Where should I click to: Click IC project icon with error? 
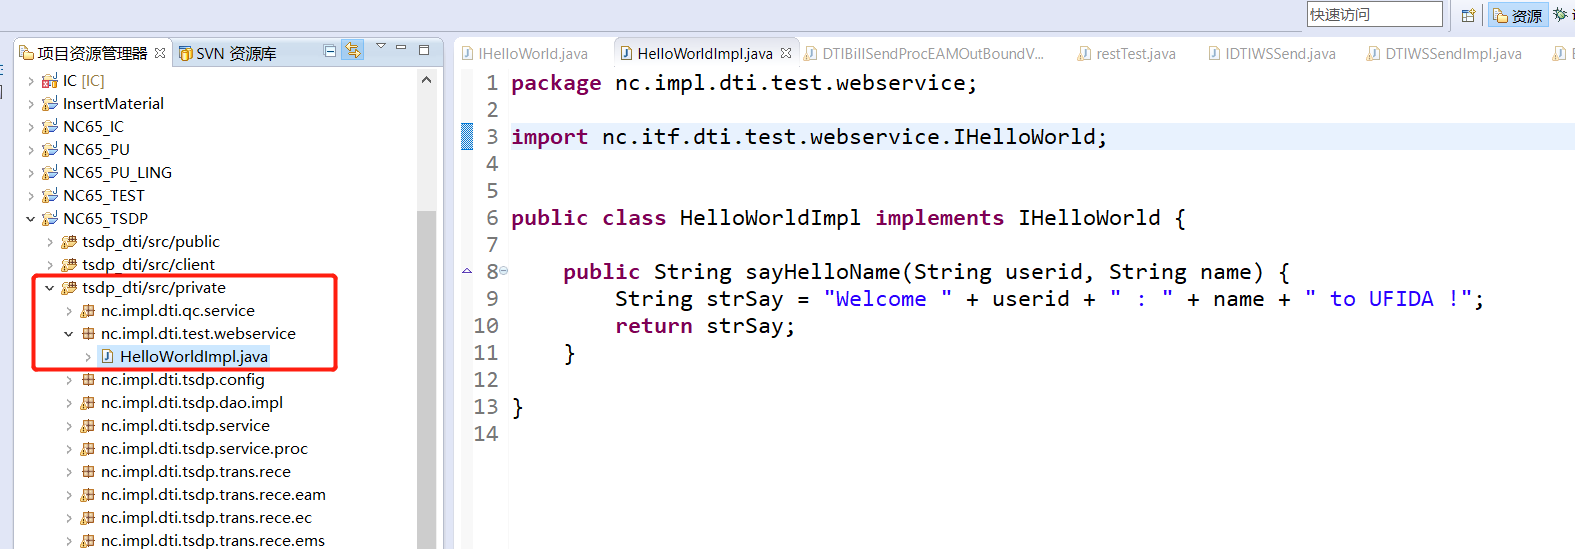point(49,81)
